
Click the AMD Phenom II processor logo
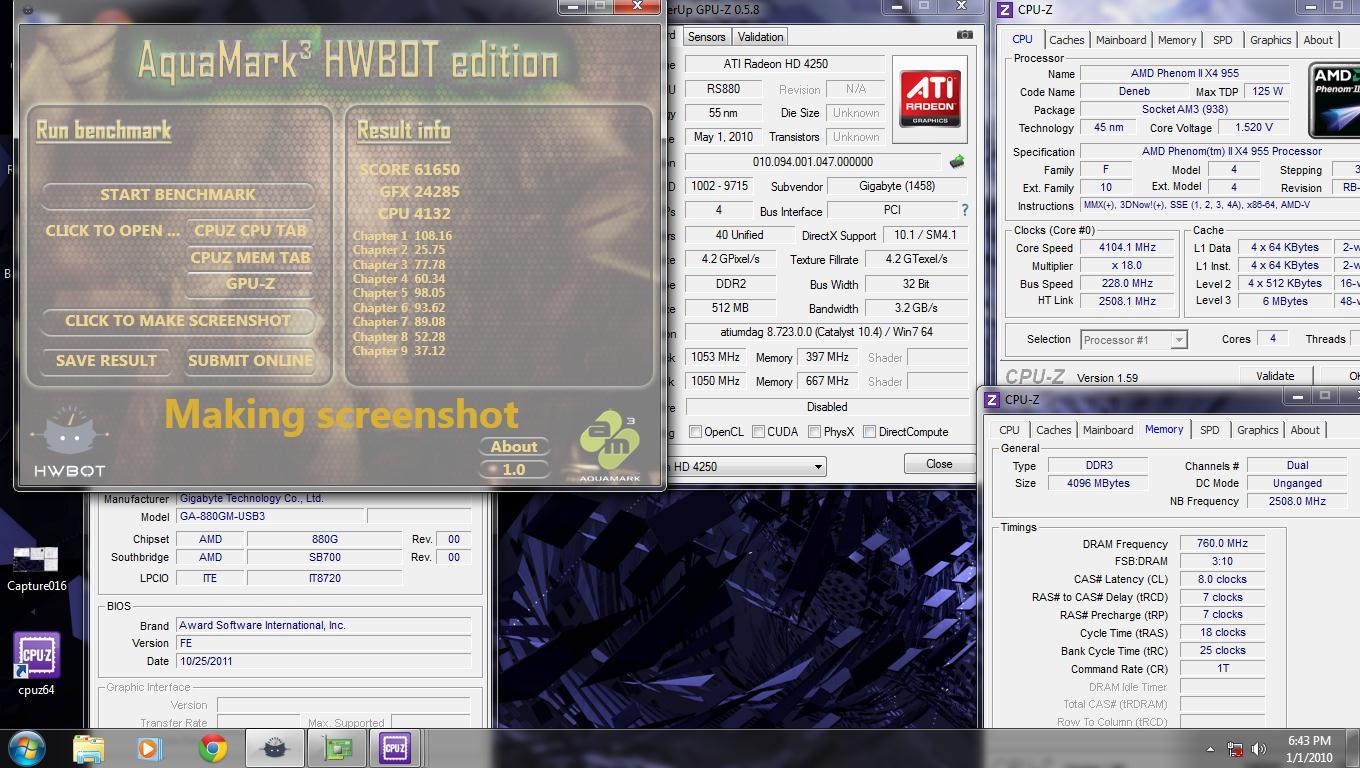click(x=1335, y=100)
